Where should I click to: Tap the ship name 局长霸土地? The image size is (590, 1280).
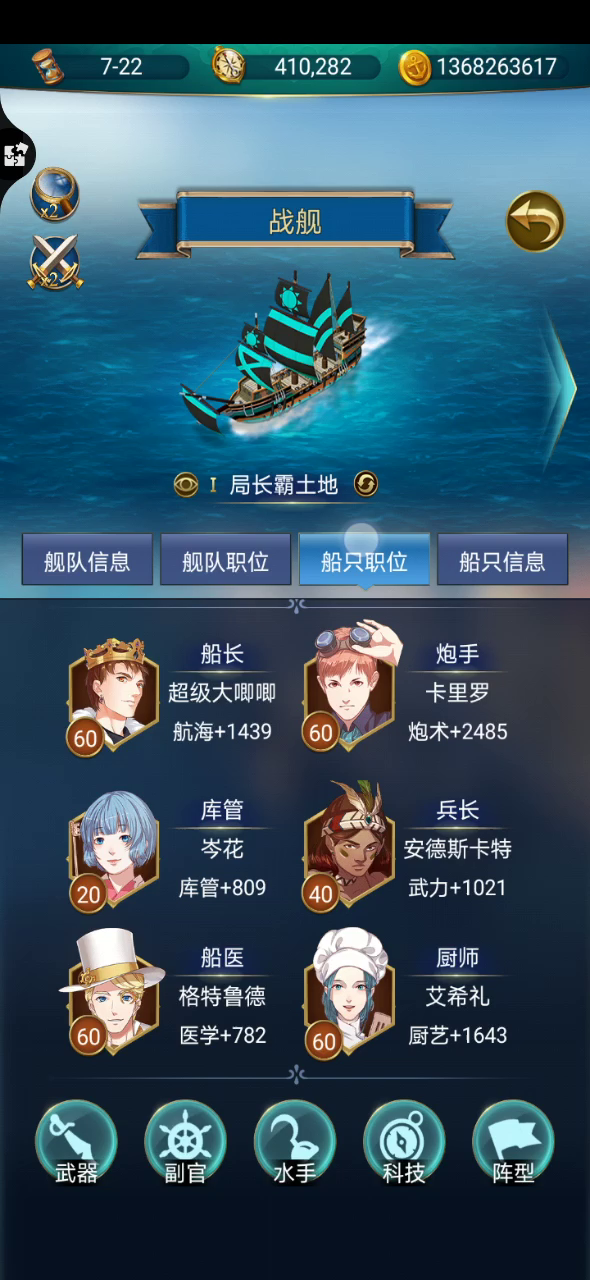[x=284, y=485]
